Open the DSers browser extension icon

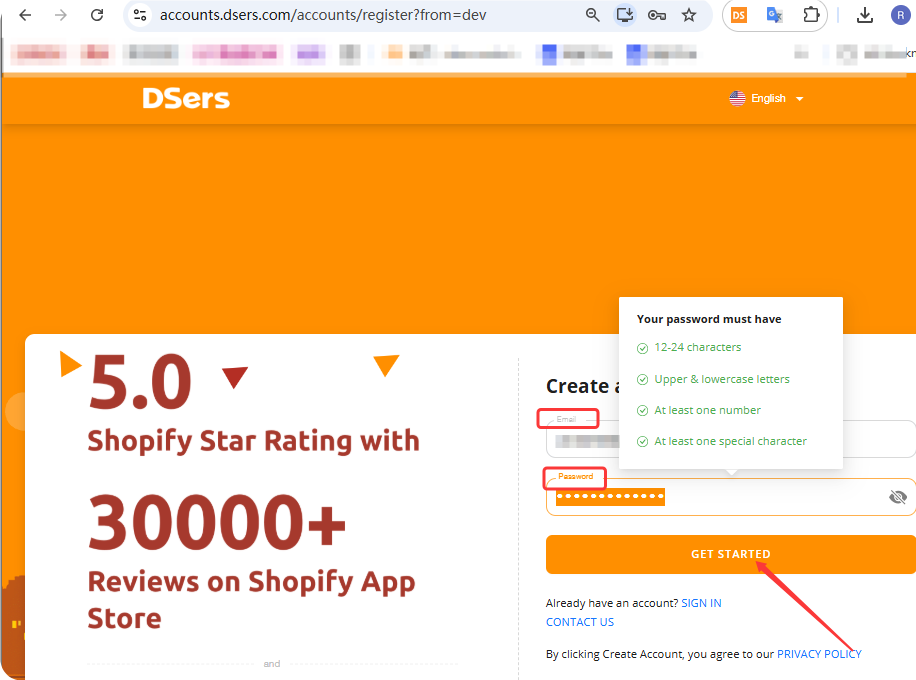tap(739, 15)
